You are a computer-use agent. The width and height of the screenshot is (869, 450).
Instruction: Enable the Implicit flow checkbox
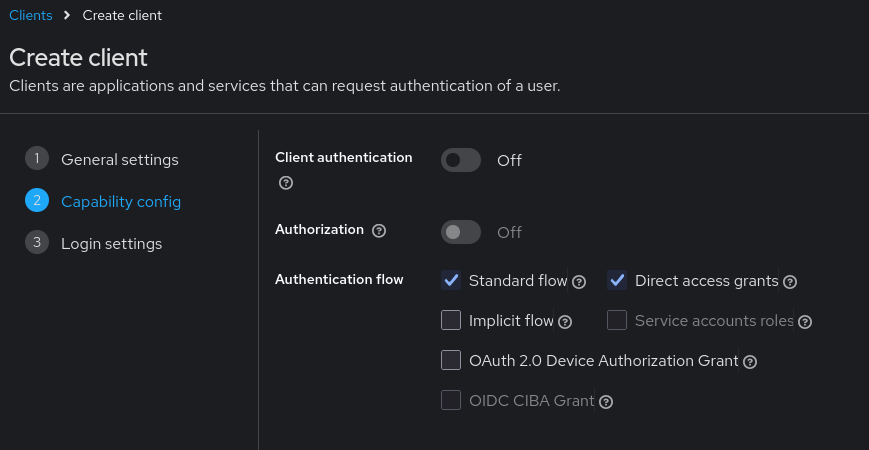[x=451, y=321]
